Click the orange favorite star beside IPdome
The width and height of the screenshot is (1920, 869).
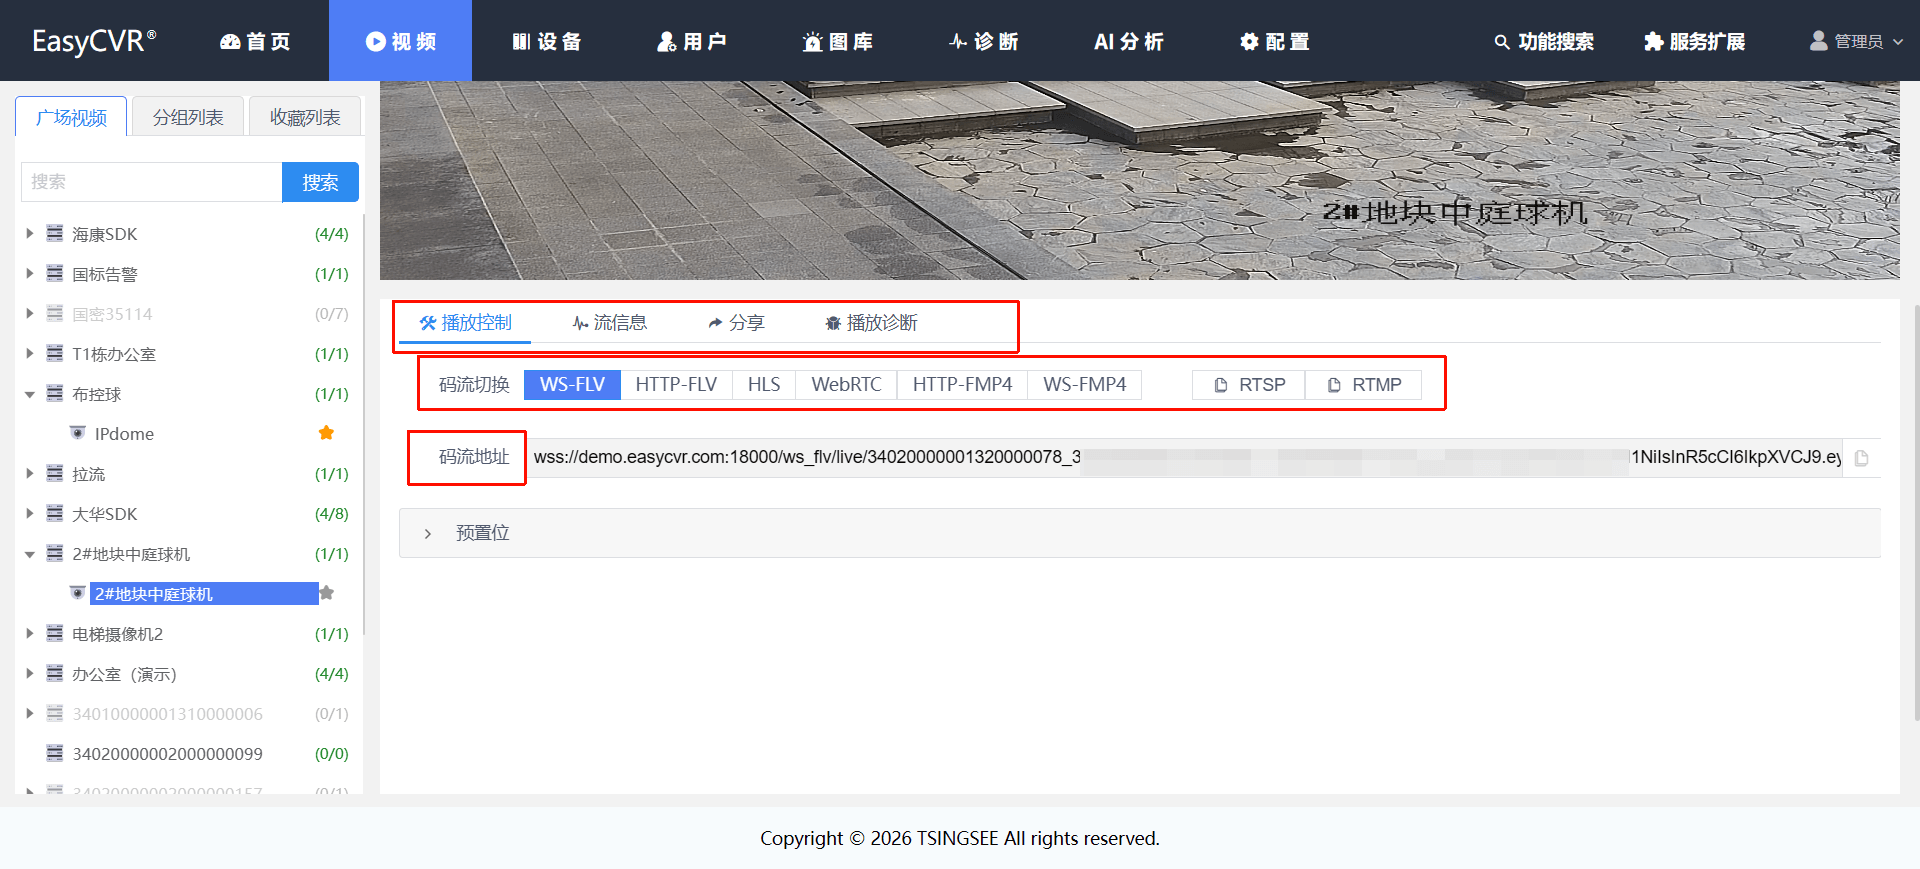(x=326, y=433)
